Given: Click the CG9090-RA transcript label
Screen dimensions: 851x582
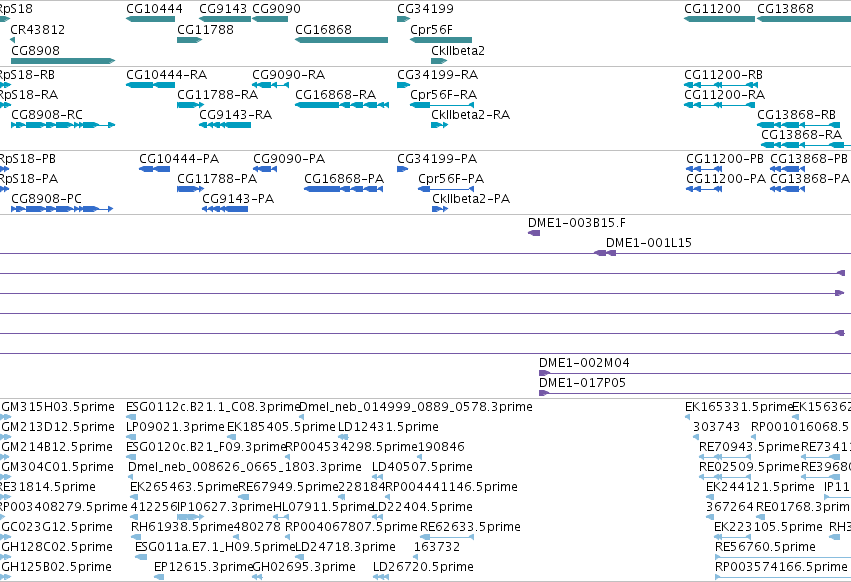Looking at the screenshot, I should (289, 74).
